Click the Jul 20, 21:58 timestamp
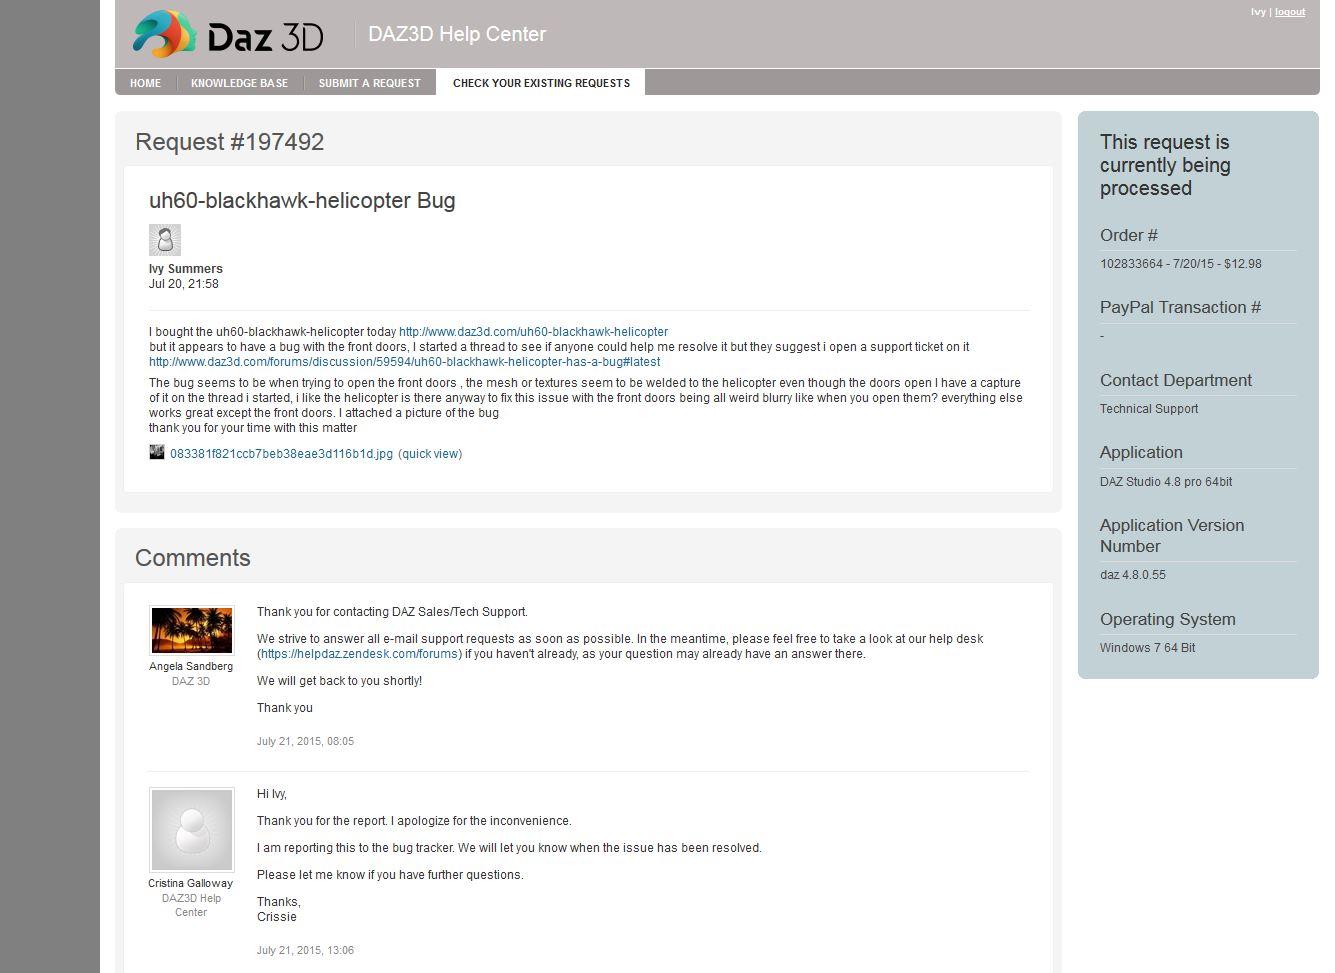The image size is (1335, 973). (x=184, y=284)
